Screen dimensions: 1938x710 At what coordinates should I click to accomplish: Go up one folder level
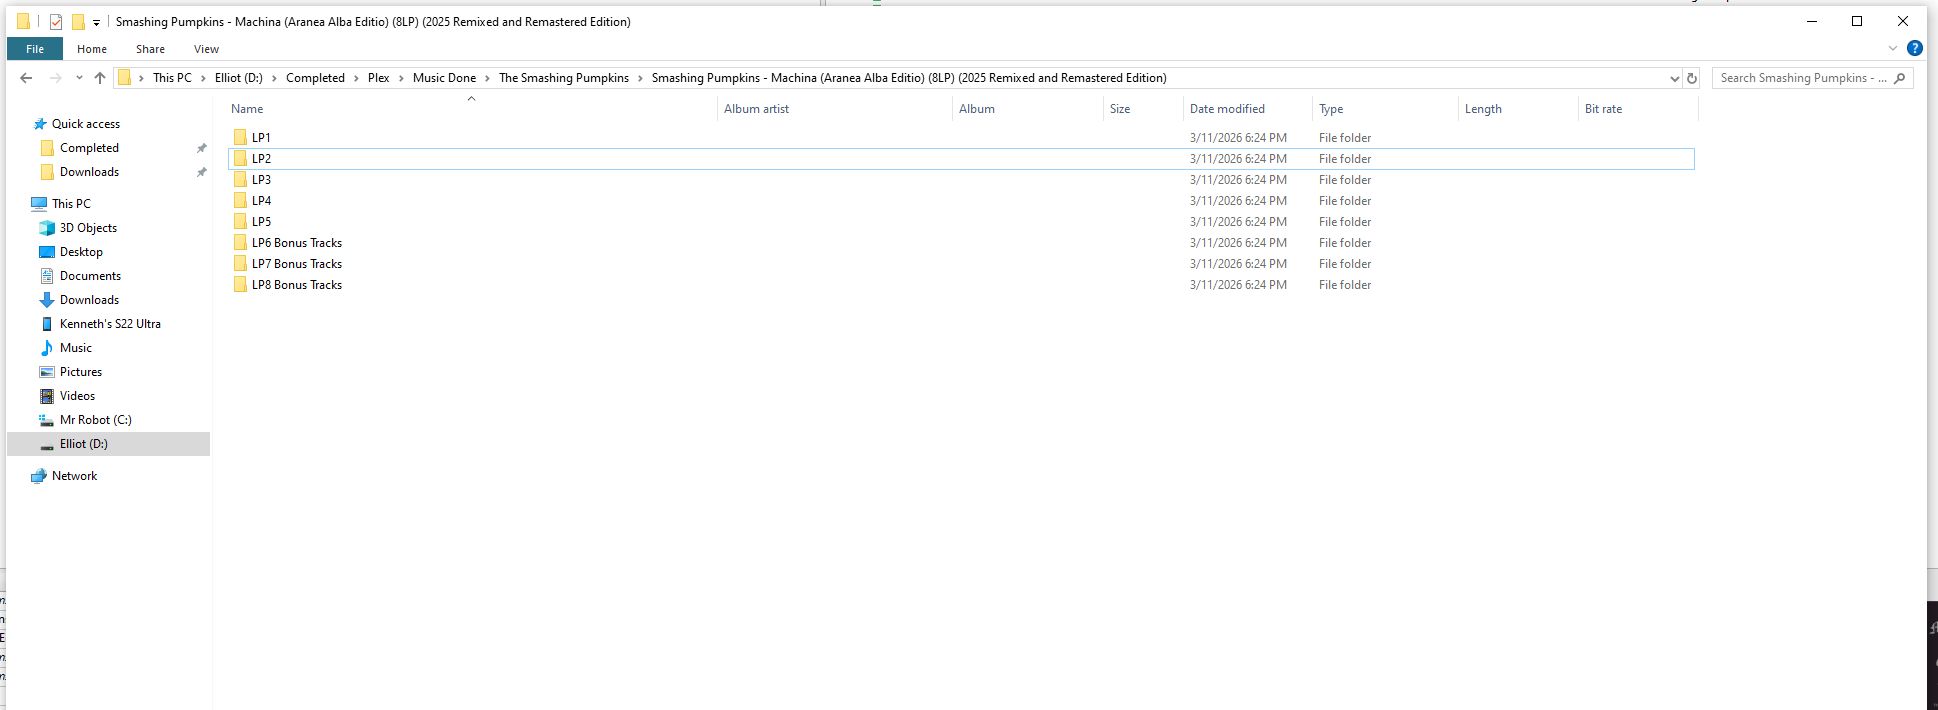(x=100, y=78)
